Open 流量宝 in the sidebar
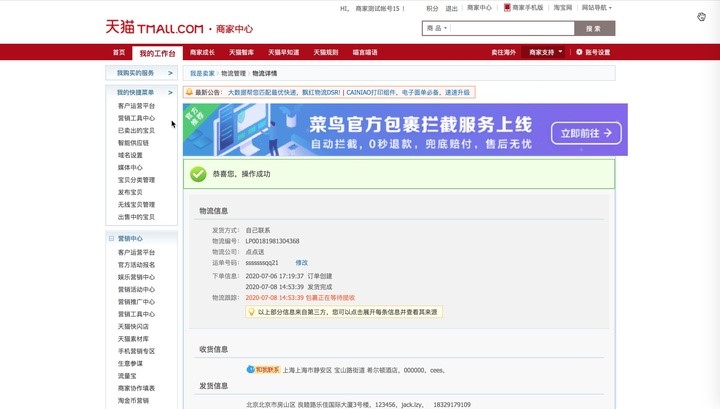This screenshot has height=409, width=720. click(127, 376)
